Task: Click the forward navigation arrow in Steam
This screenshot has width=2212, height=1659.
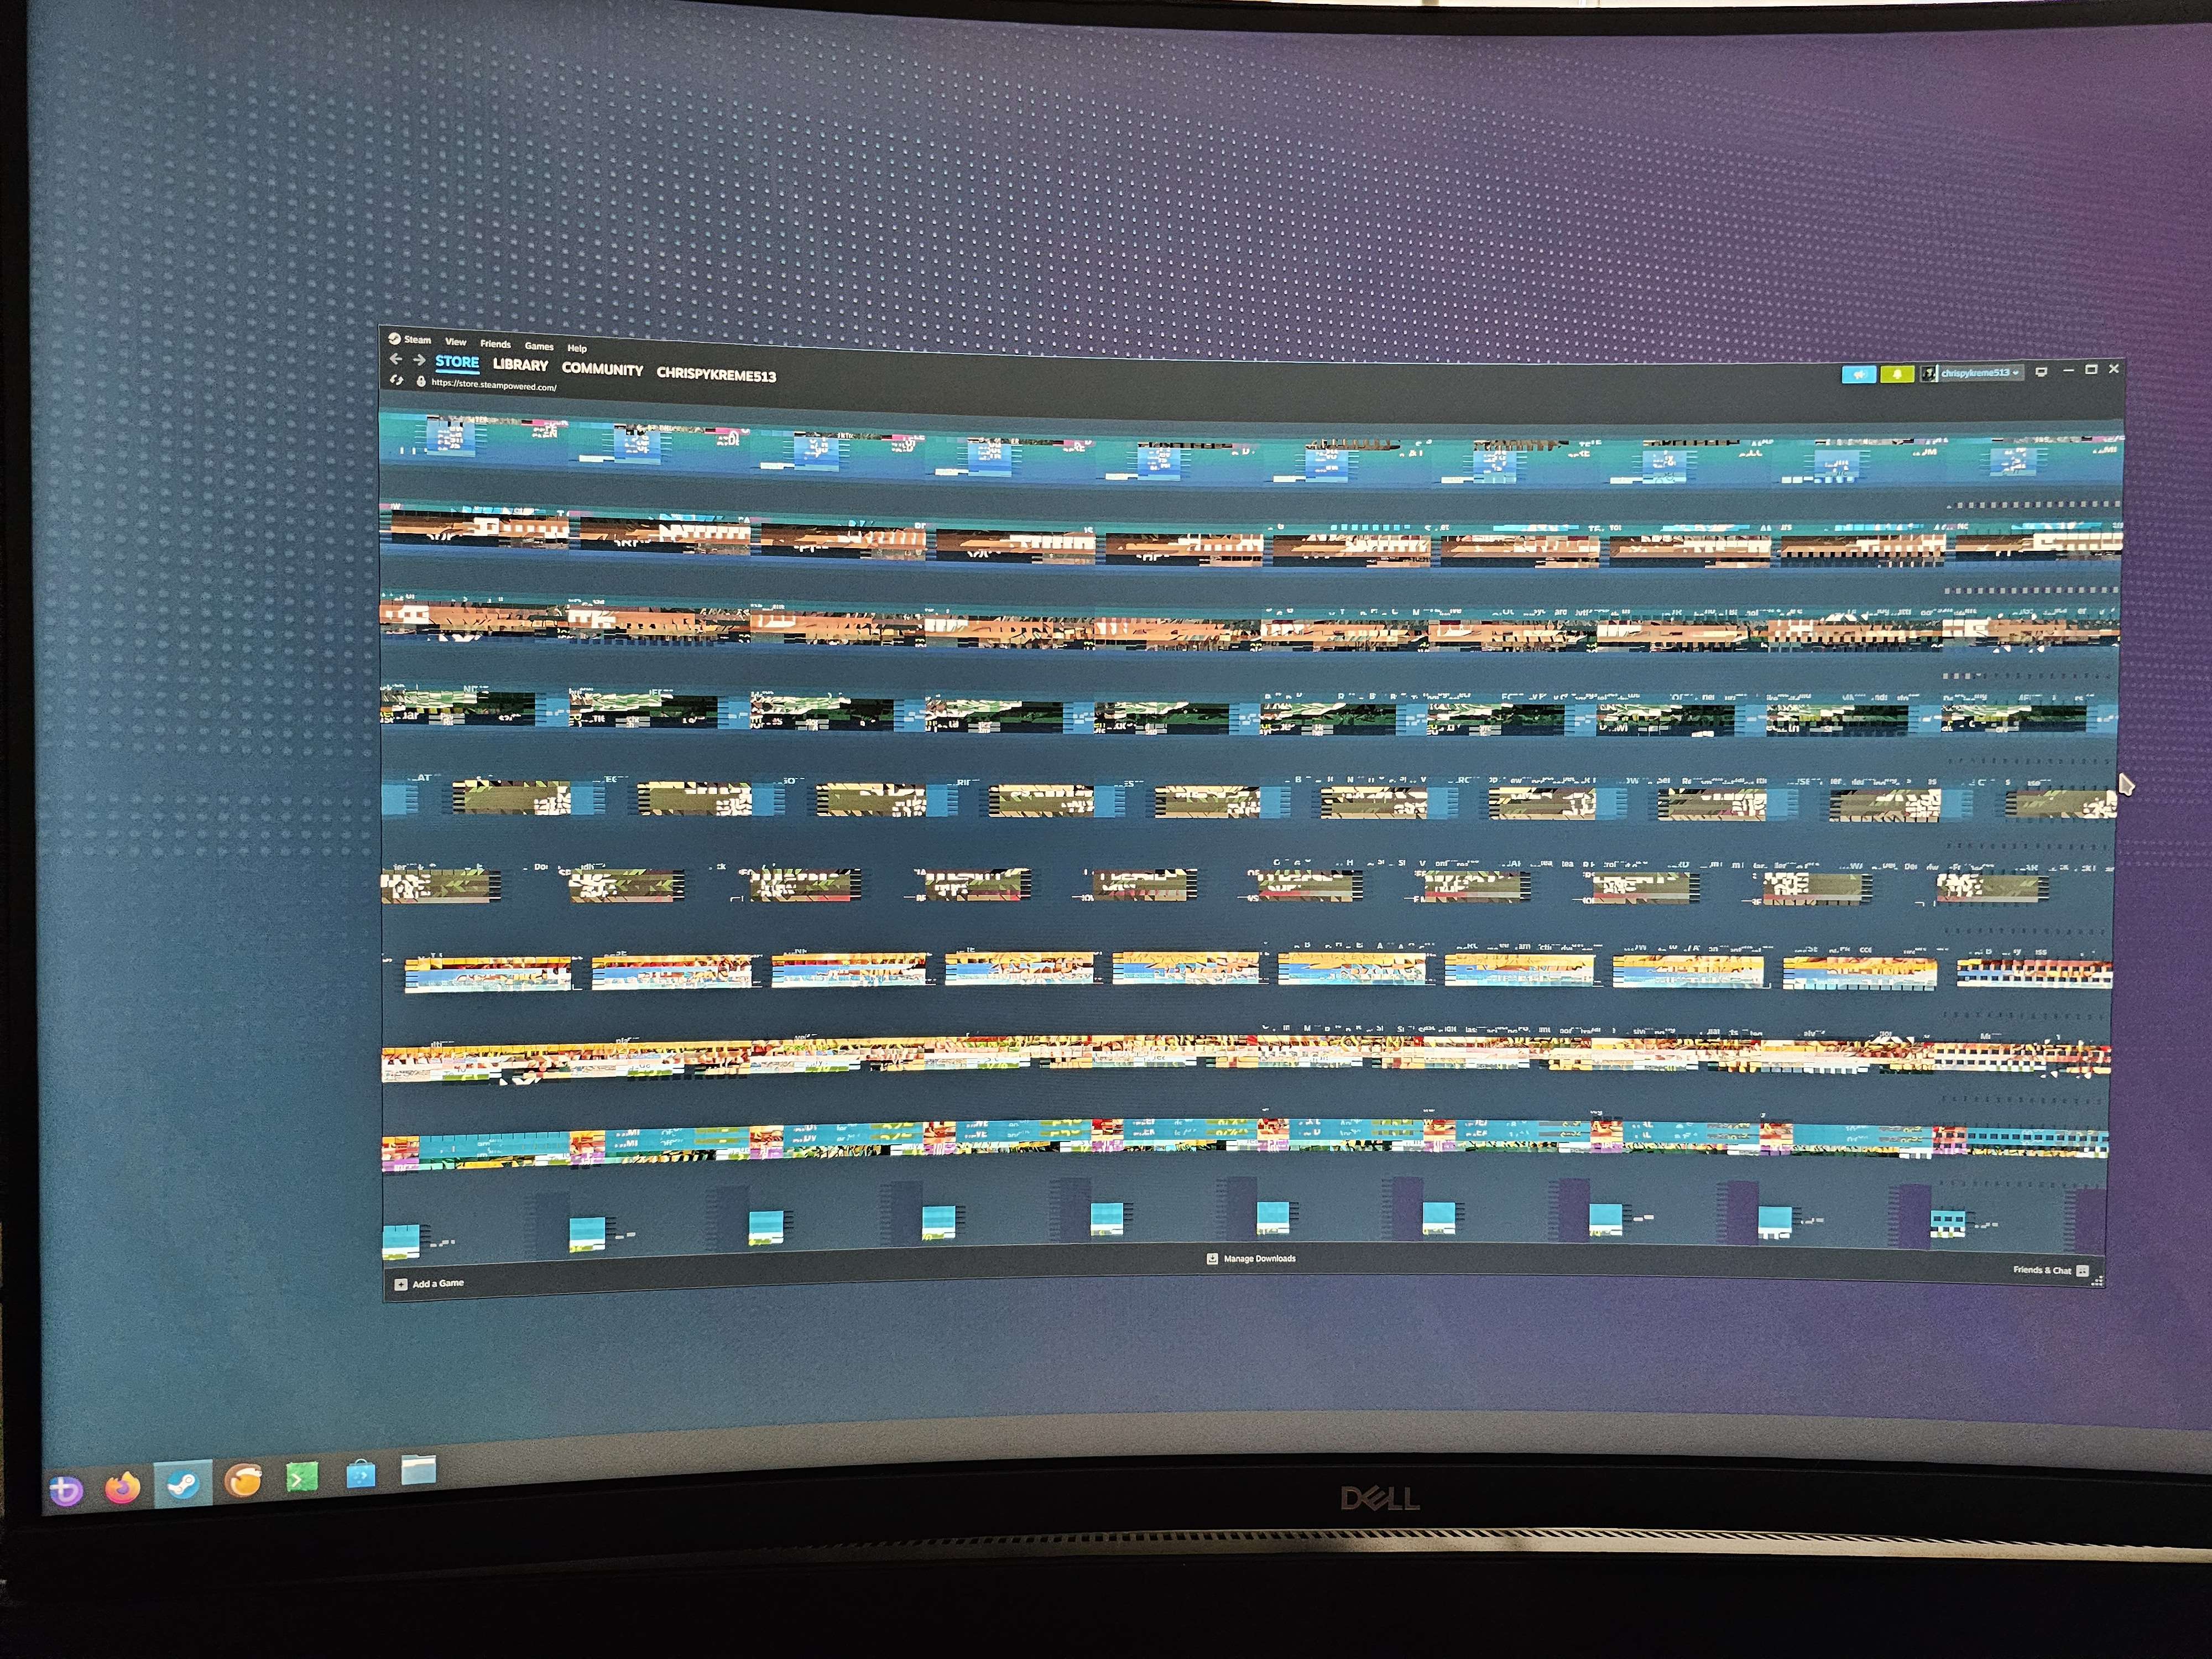Action: (x=419, y=360)
